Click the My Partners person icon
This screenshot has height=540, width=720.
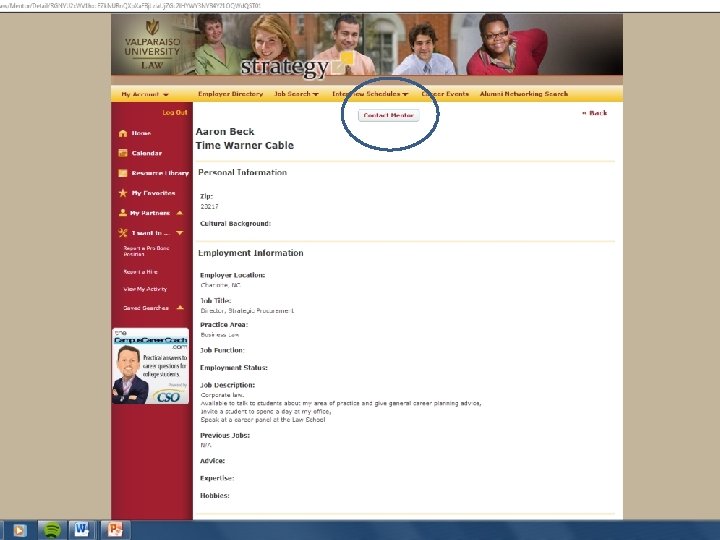coord(123,213)
